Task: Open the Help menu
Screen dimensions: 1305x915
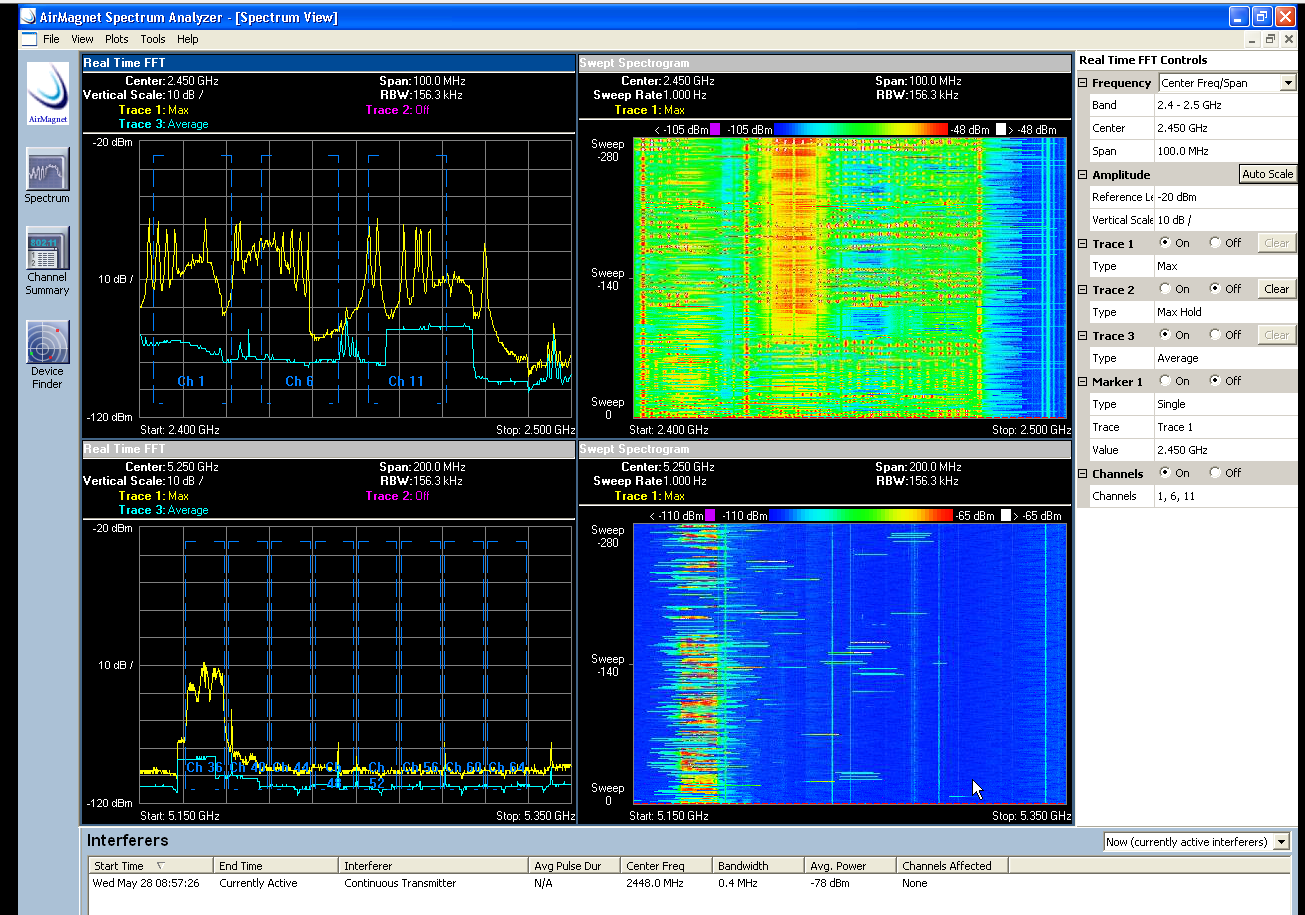Action: tap(188, 39)
